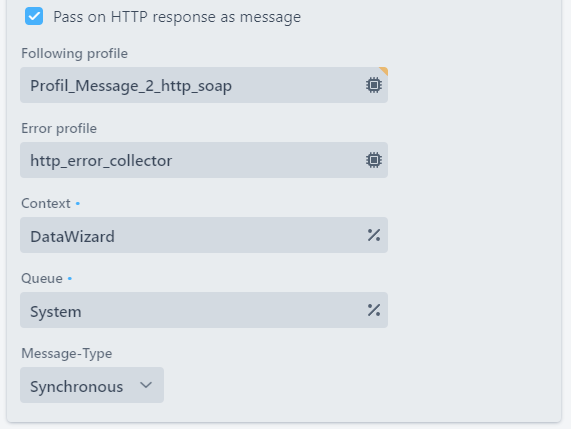Image resolution: width=571 pixels, height=429 pixels.
Task: Click the Context field label
Action: point(46,204)
